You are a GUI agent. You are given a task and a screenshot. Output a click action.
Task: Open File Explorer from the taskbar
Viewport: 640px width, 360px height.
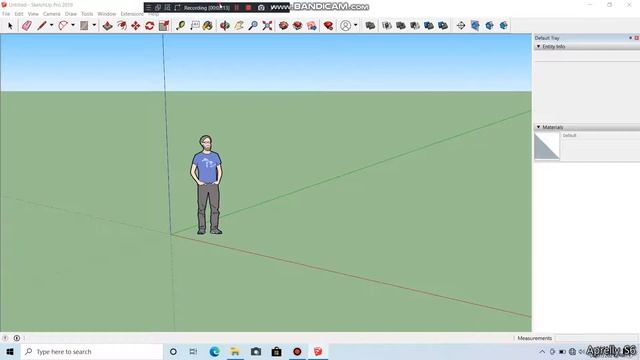(x=235, y=351)
